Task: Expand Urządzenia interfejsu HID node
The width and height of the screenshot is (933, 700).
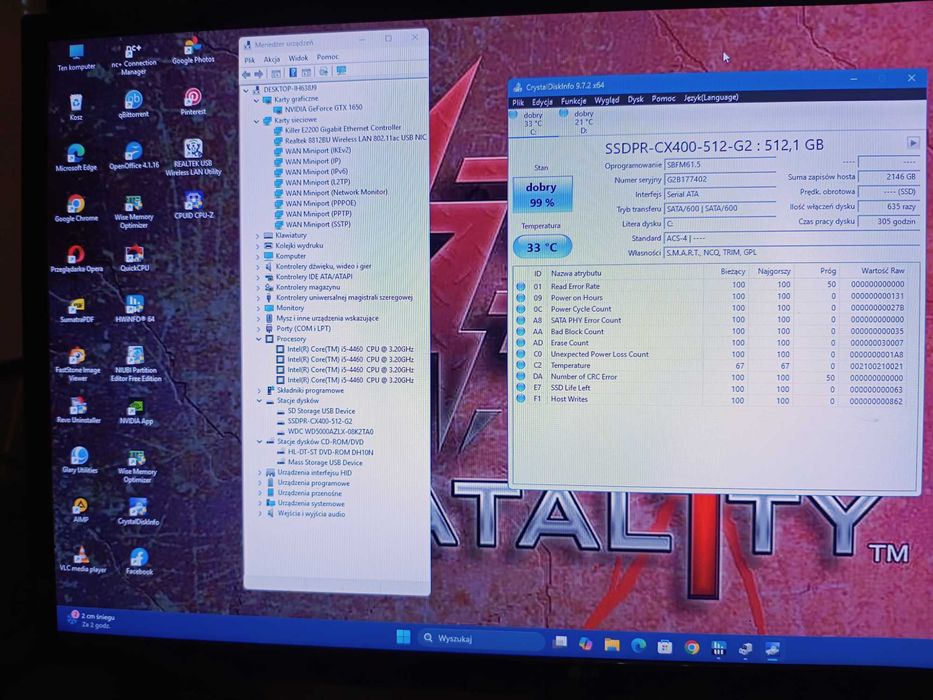Action: point(260,473)
